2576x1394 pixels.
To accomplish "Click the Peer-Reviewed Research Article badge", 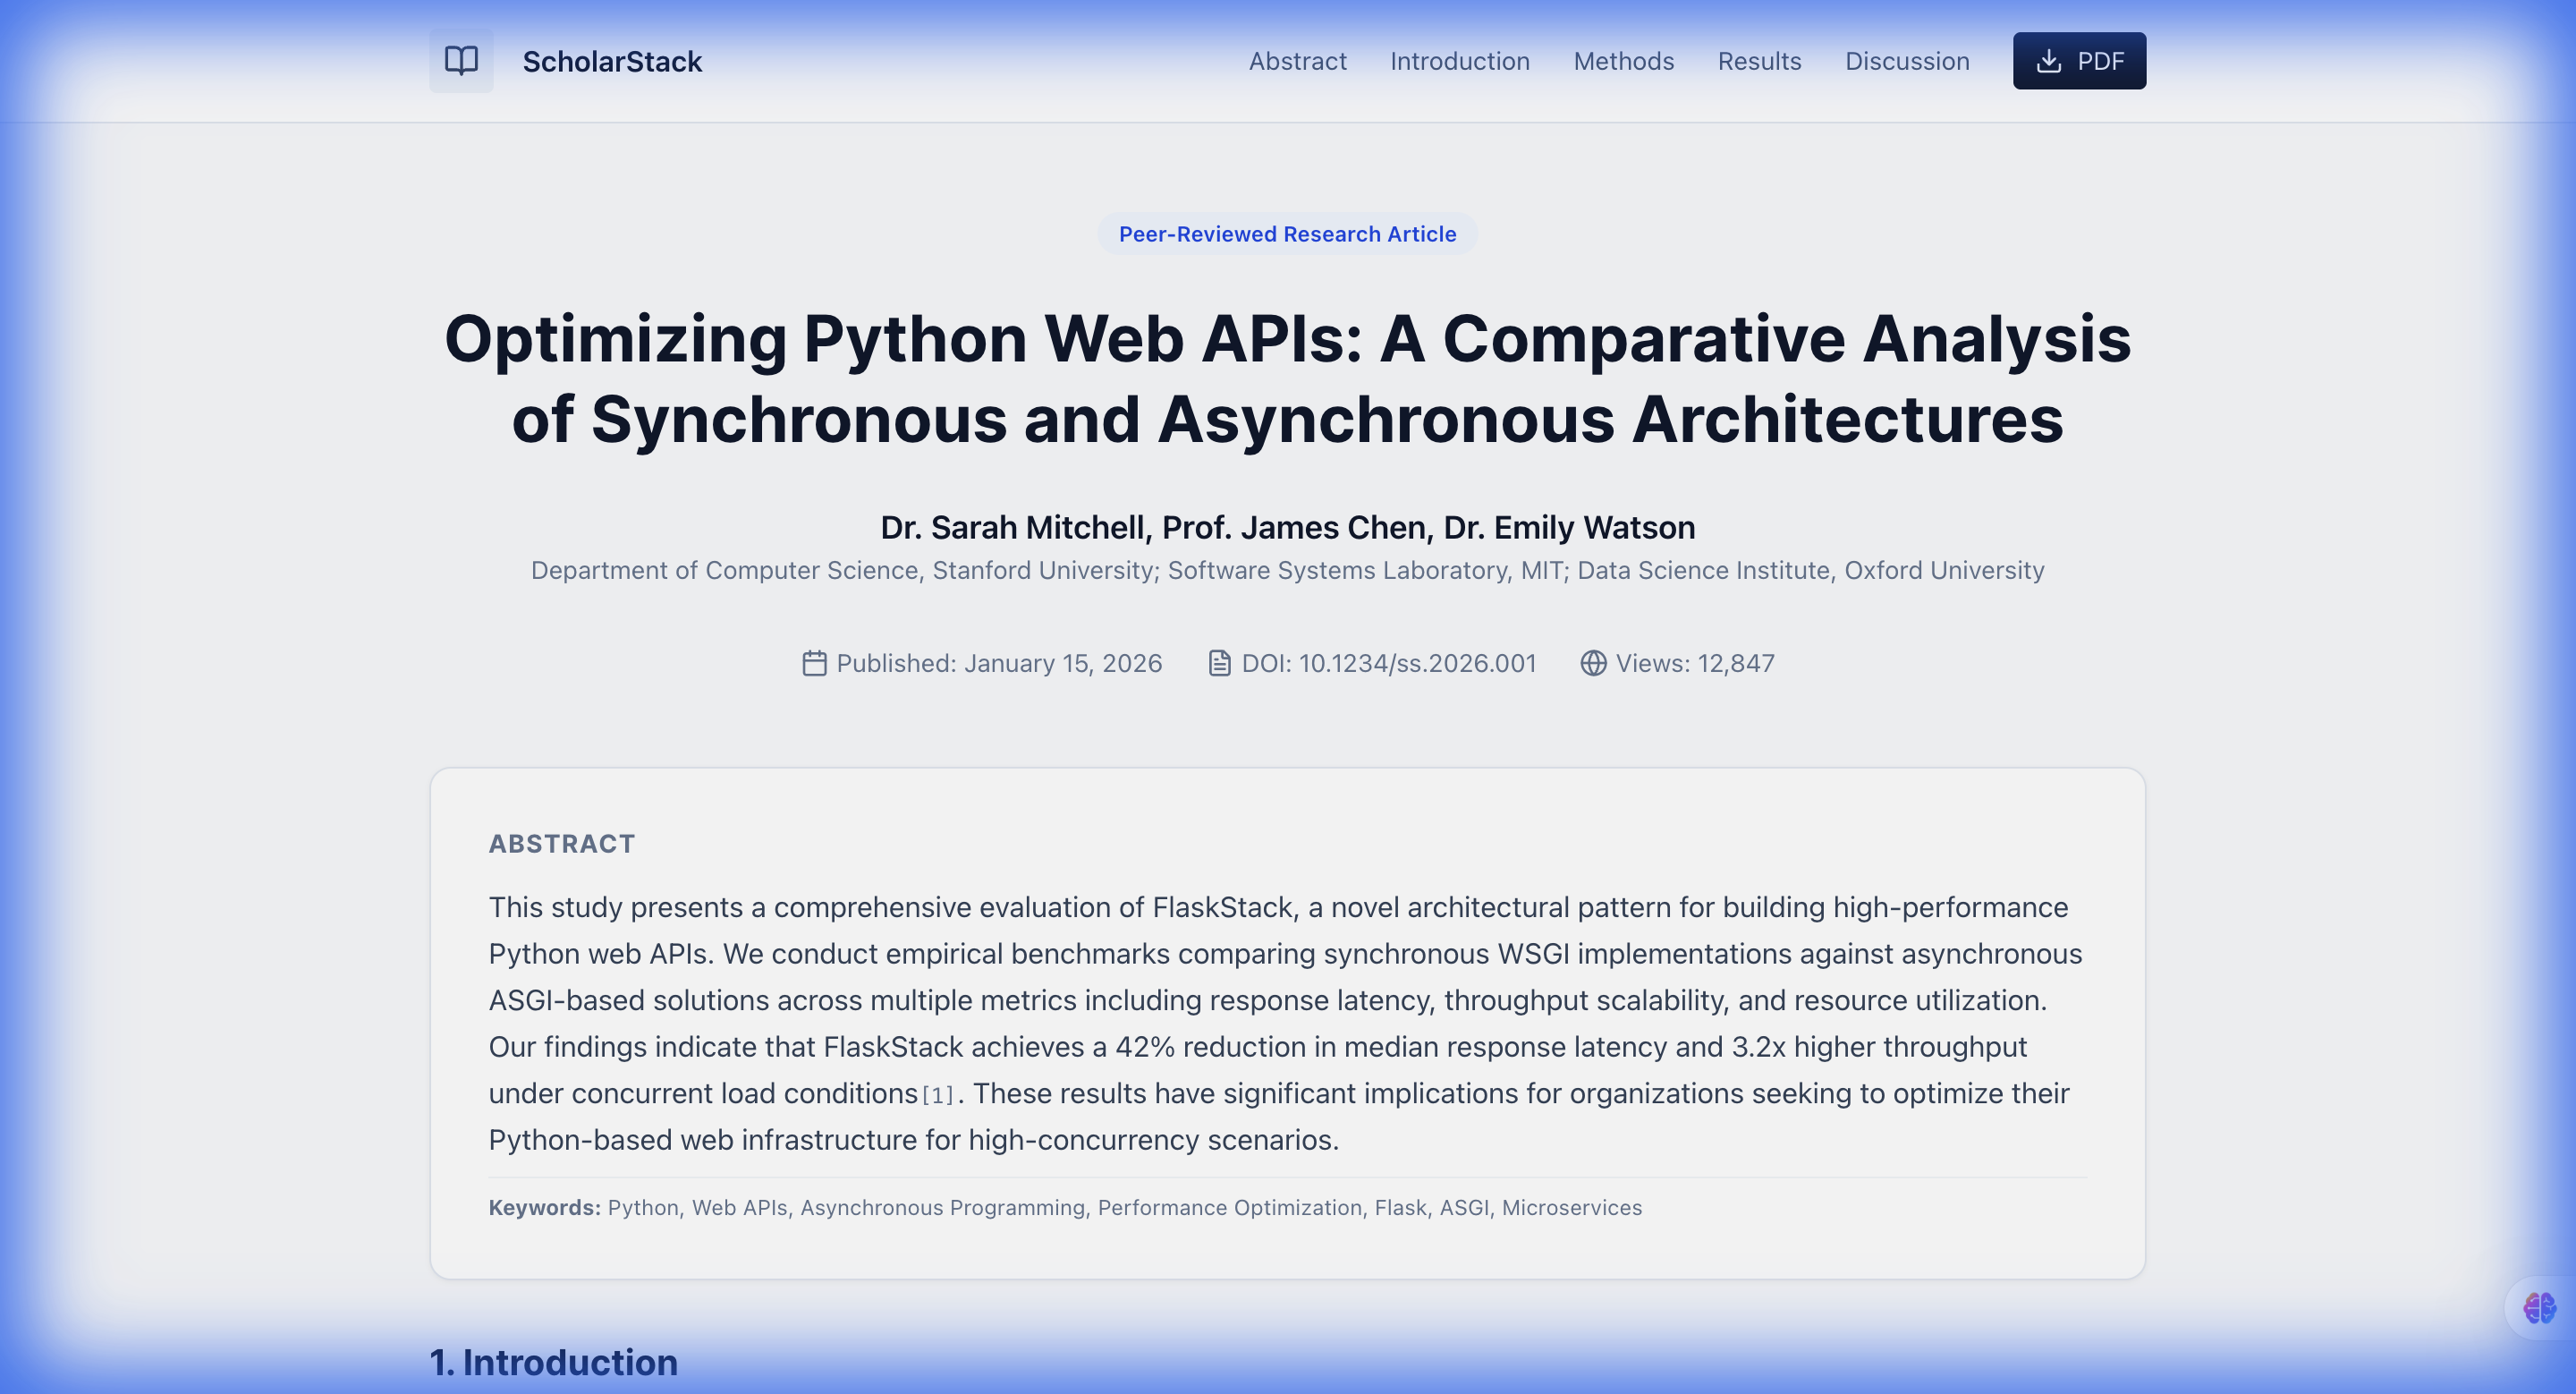I will click(1287, 234).
